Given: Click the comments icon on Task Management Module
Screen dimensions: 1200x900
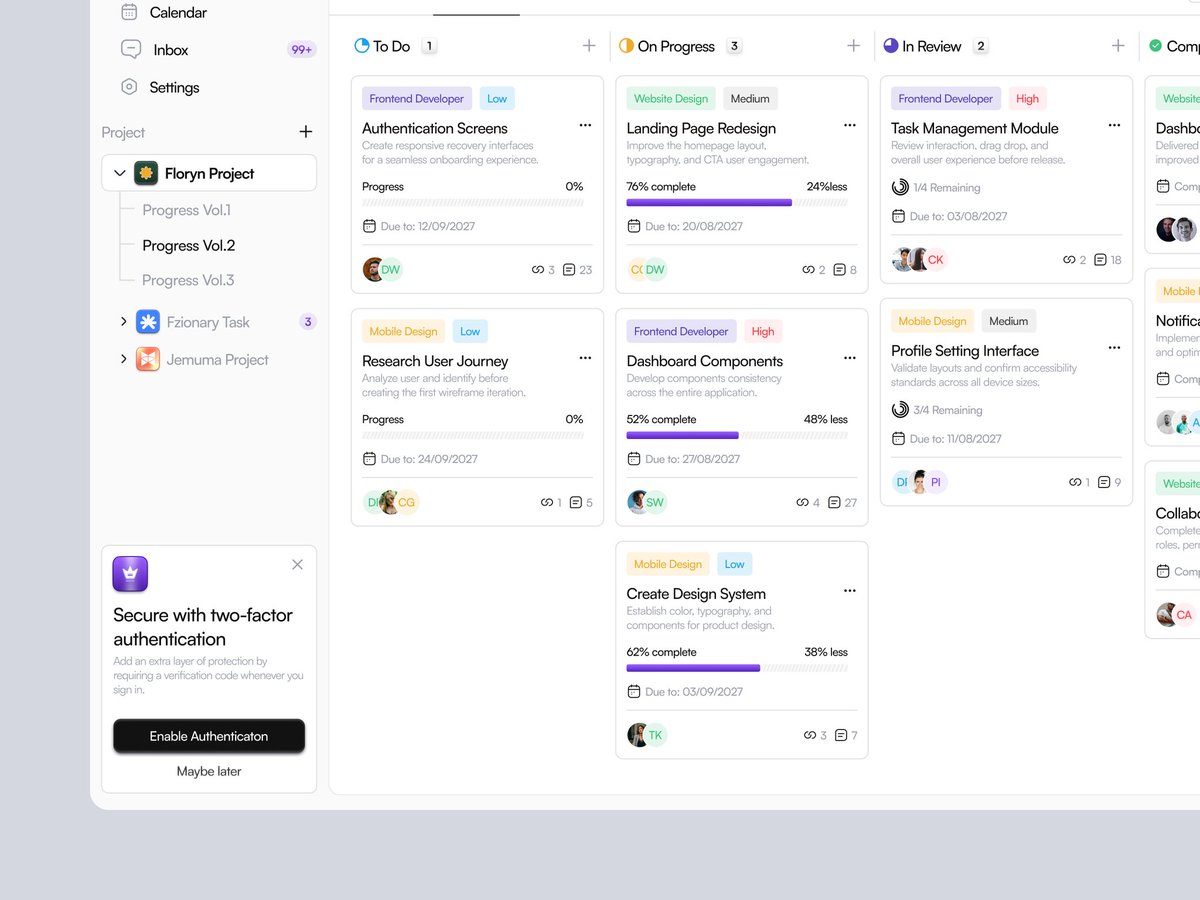Looking at the screenshot, I should point(1100,260).
